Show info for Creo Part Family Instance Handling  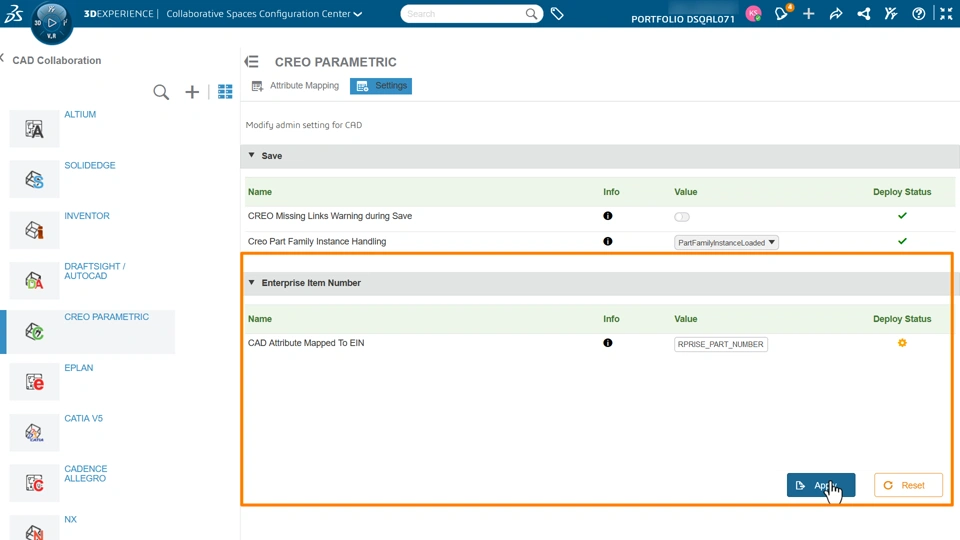coord(607,241)
